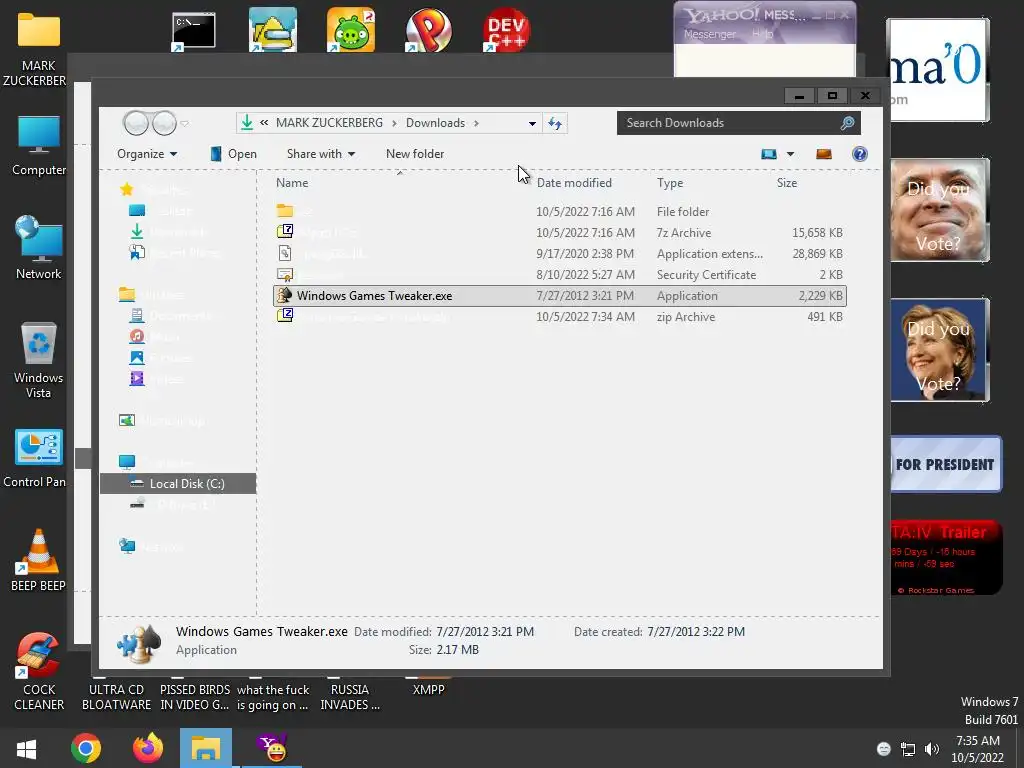
Task: Open the RUSSIA INVADES desktop item
Action: tap(350, 697)
